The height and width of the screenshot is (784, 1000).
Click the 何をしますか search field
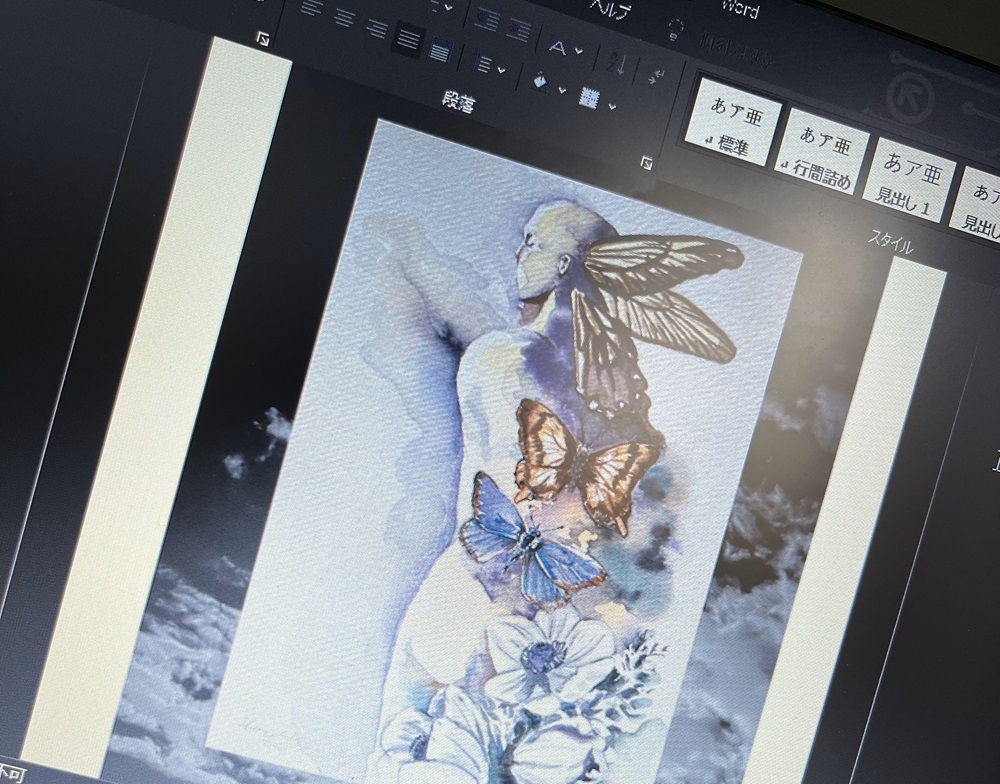click(737, 50)
